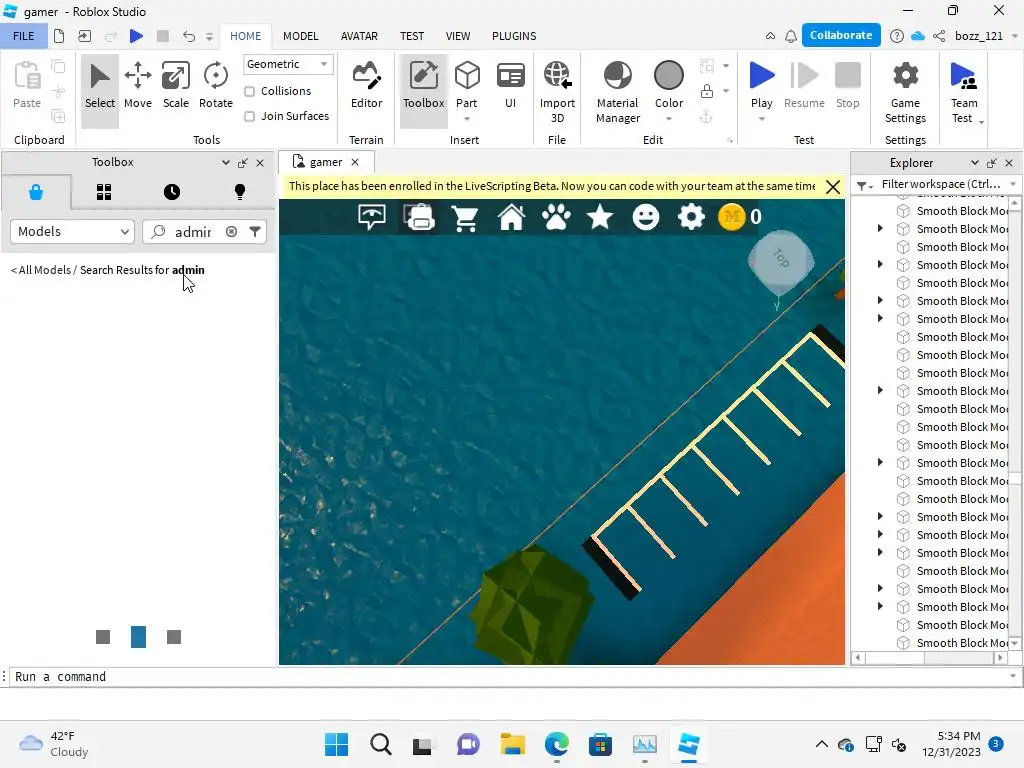
Task: Click the paw print icon in viewport
Action: pyautogui.click(x=556, y=217)
